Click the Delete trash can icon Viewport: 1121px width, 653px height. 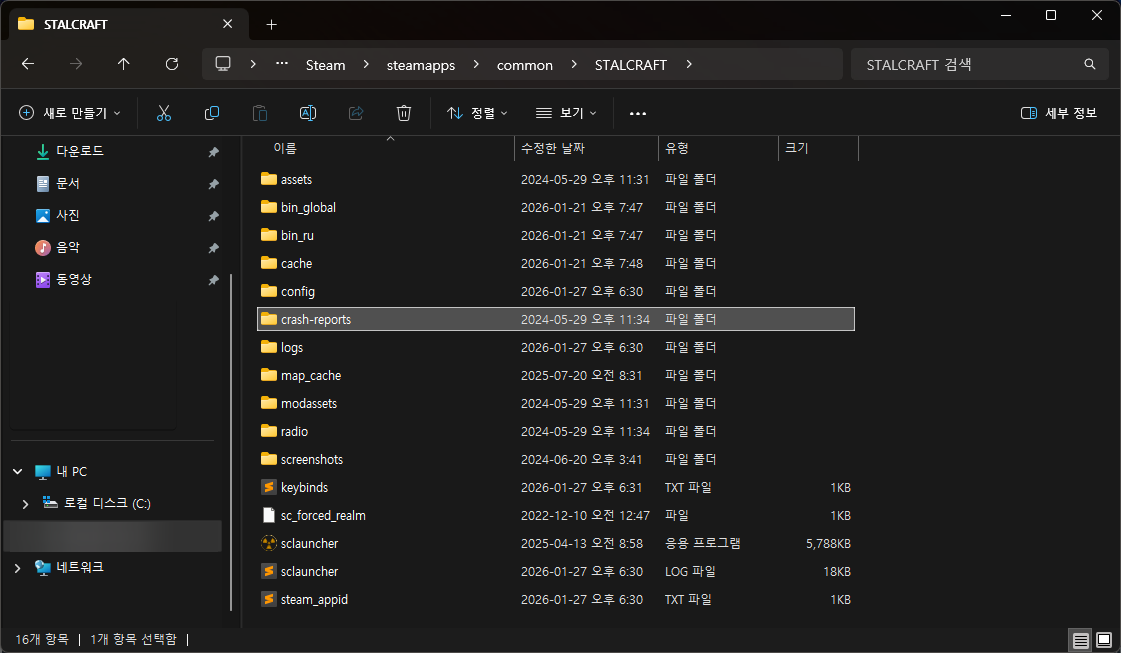(404, 113)
